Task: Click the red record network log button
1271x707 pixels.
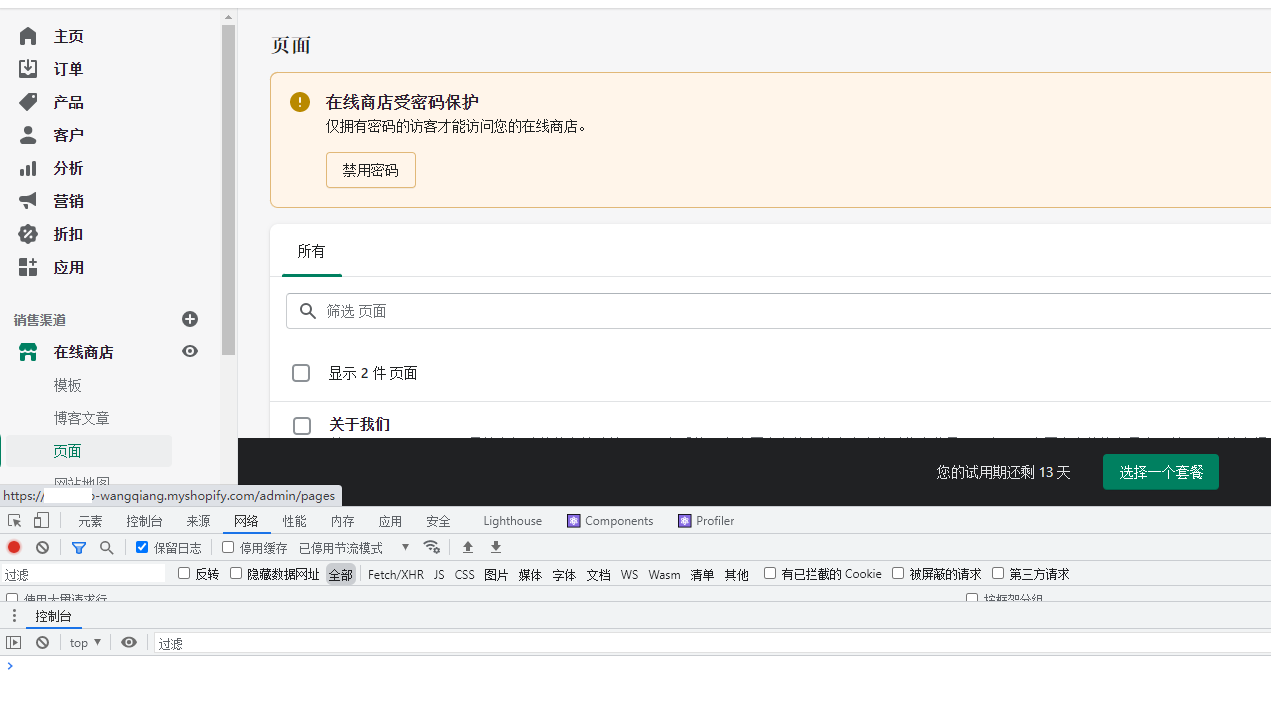Action: (x=14, y=547)
